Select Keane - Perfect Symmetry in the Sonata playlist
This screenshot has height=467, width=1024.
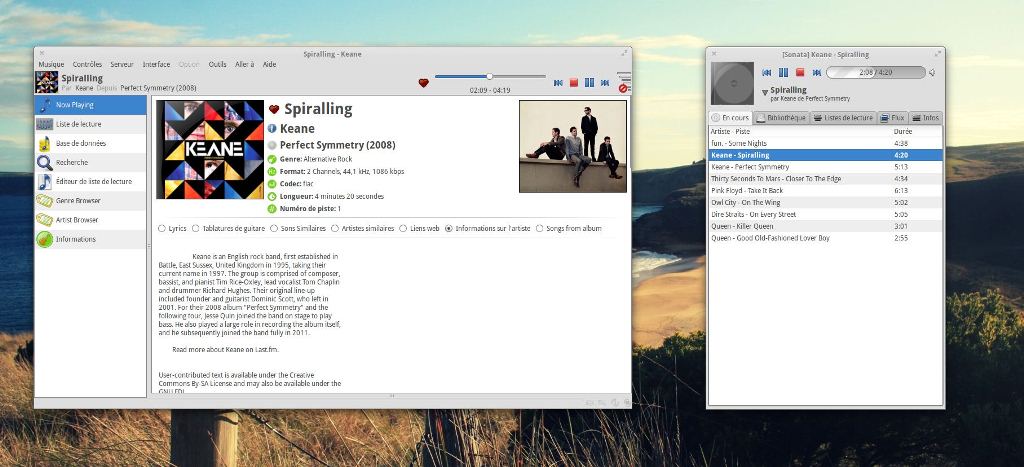click(825, 167)
